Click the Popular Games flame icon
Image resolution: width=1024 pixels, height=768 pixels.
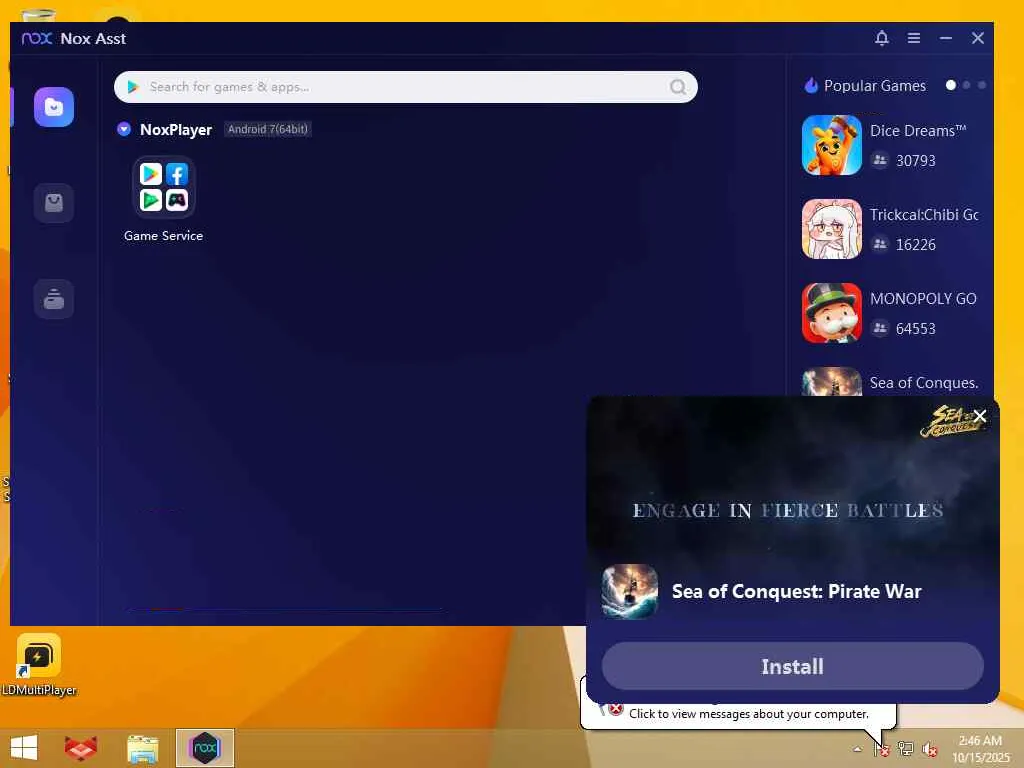[811, 86]
